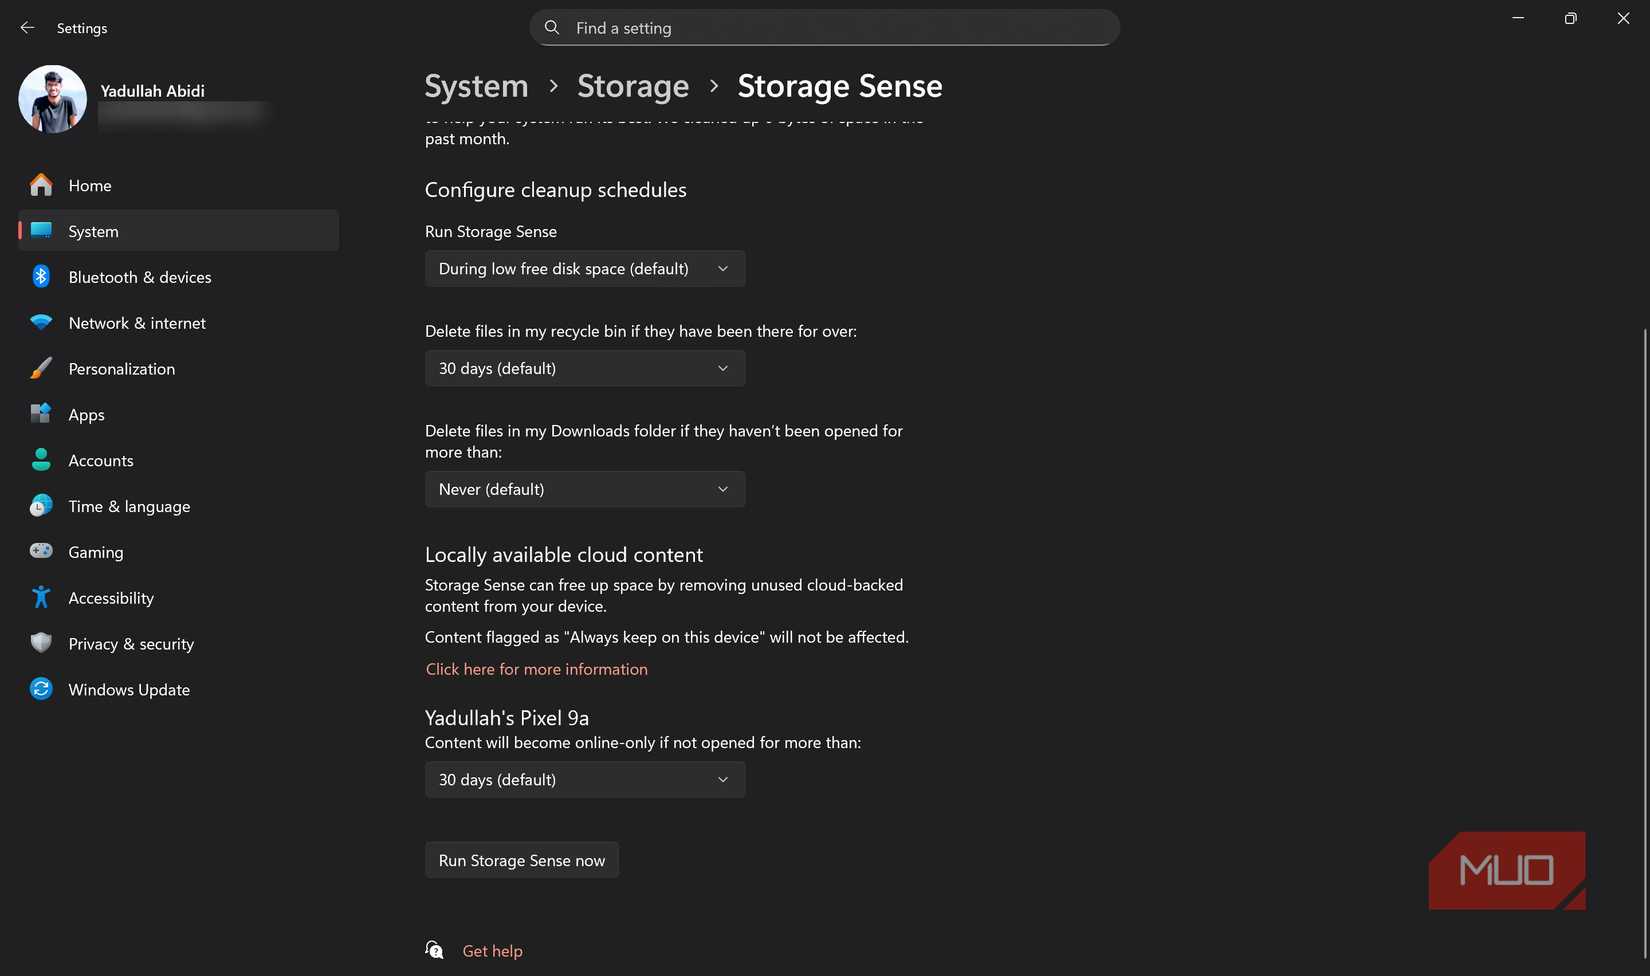Open Personalization settings via the brush icon
The image size is (1650, 976).
pyautogui.click(x=40, y=368)
